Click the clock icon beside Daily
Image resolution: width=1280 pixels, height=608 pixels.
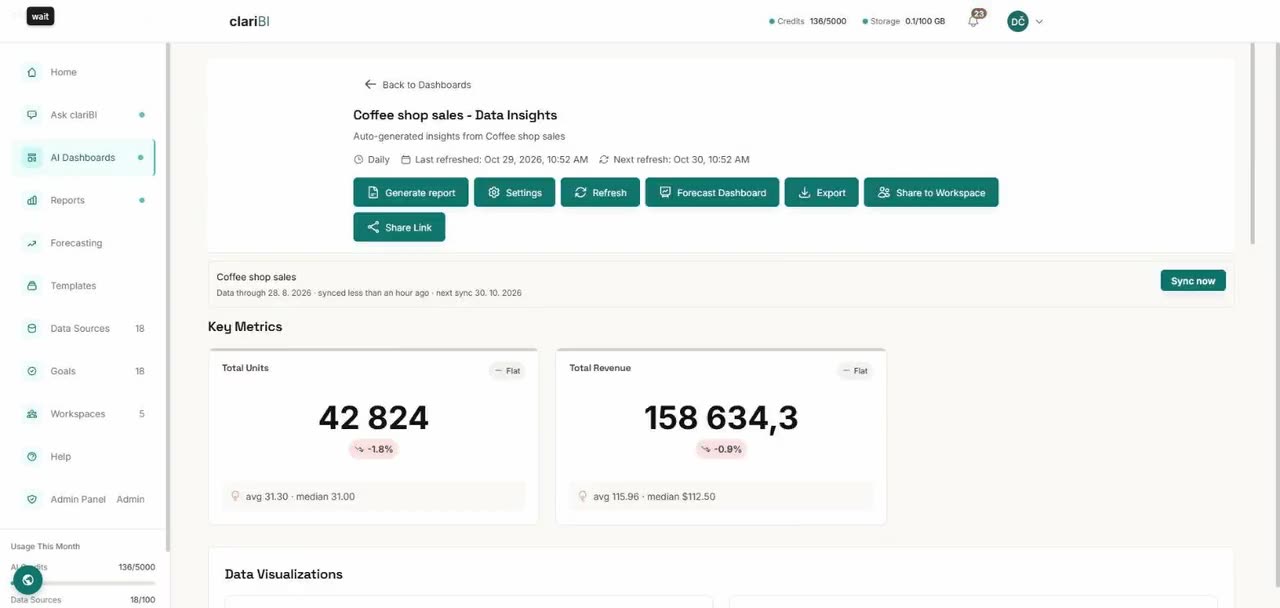[x=359, y=160]
